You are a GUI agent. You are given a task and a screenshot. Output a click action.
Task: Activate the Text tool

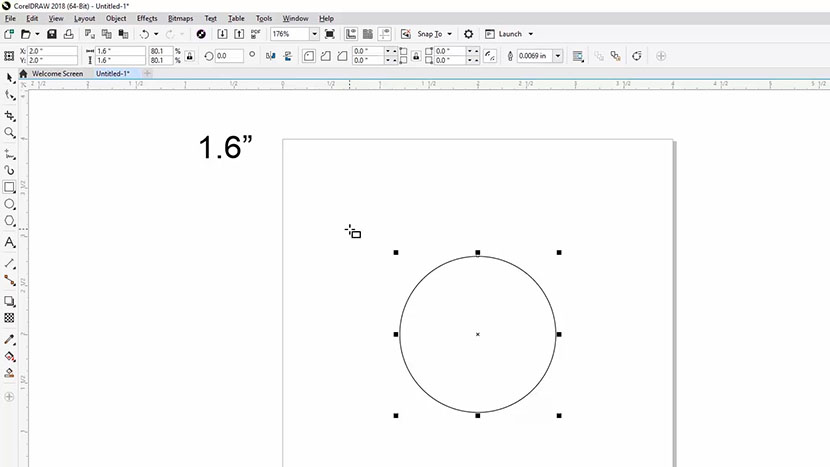coord(10,243)
